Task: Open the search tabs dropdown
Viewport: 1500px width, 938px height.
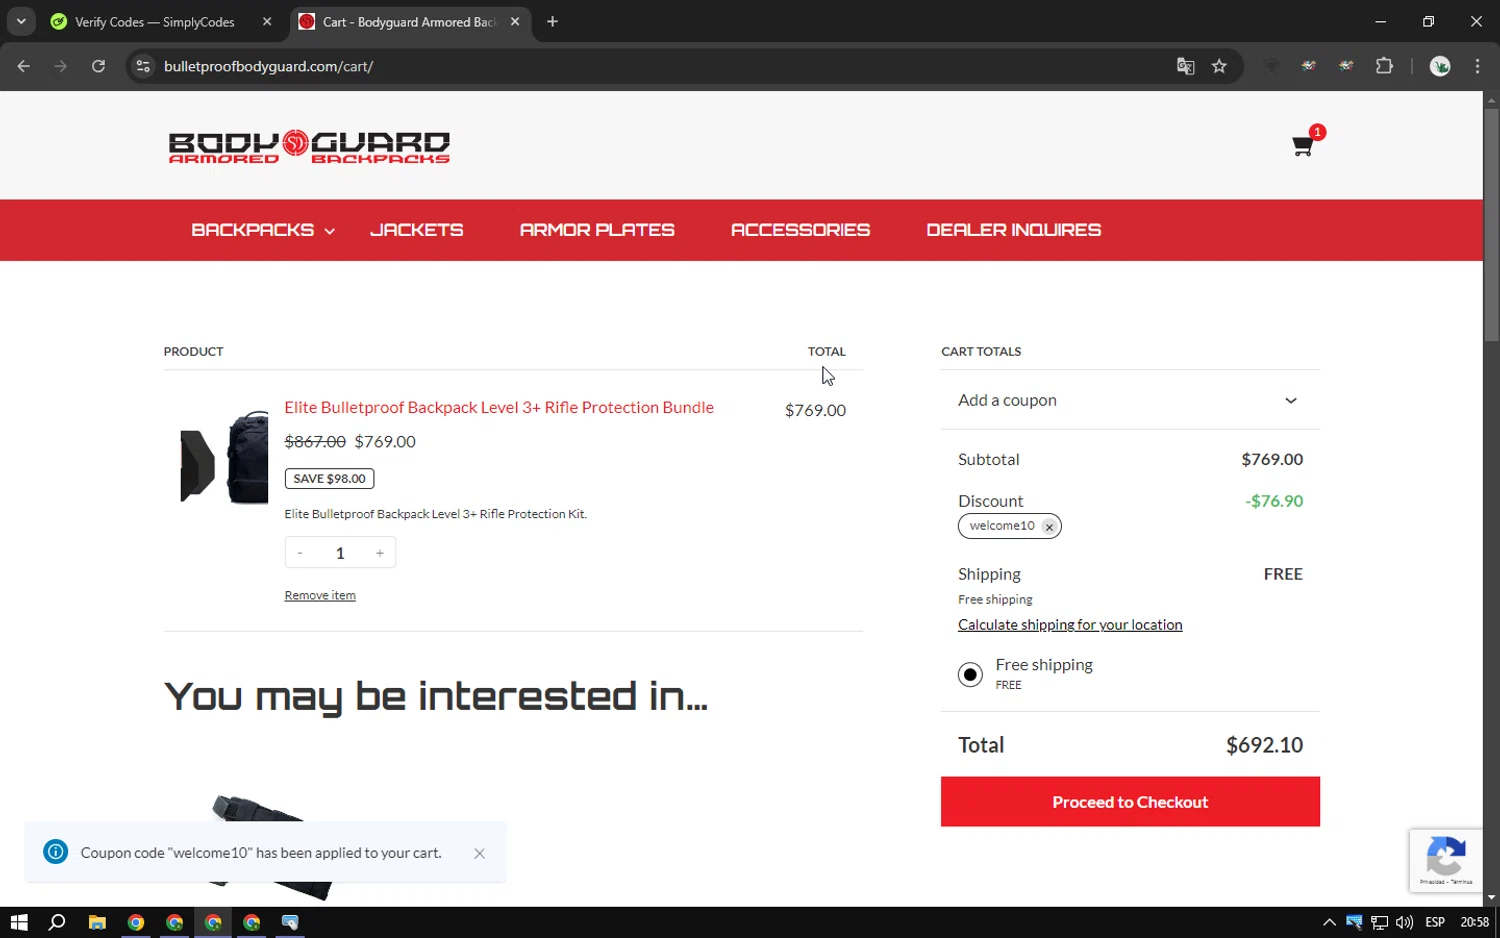Action: 21,21
